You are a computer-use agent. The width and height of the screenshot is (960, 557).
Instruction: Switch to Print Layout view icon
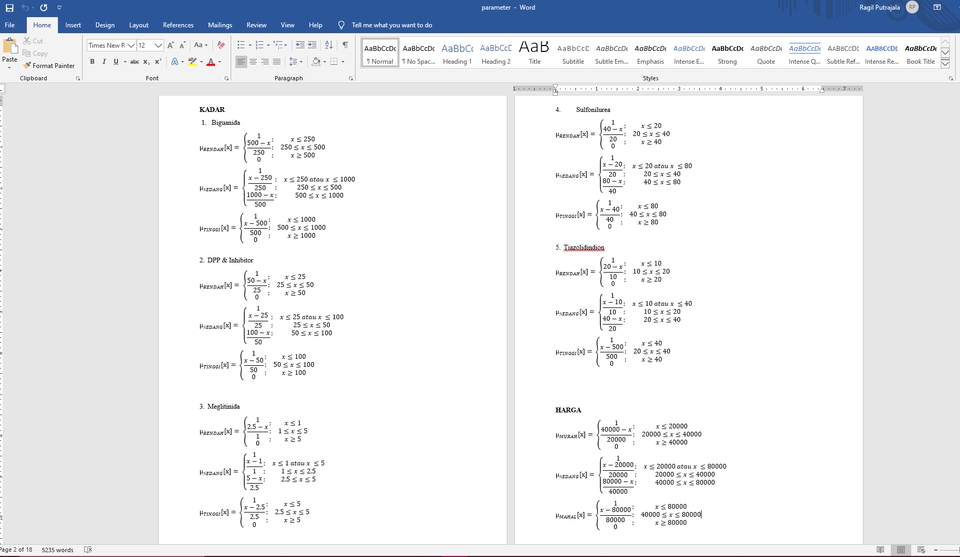901,550
